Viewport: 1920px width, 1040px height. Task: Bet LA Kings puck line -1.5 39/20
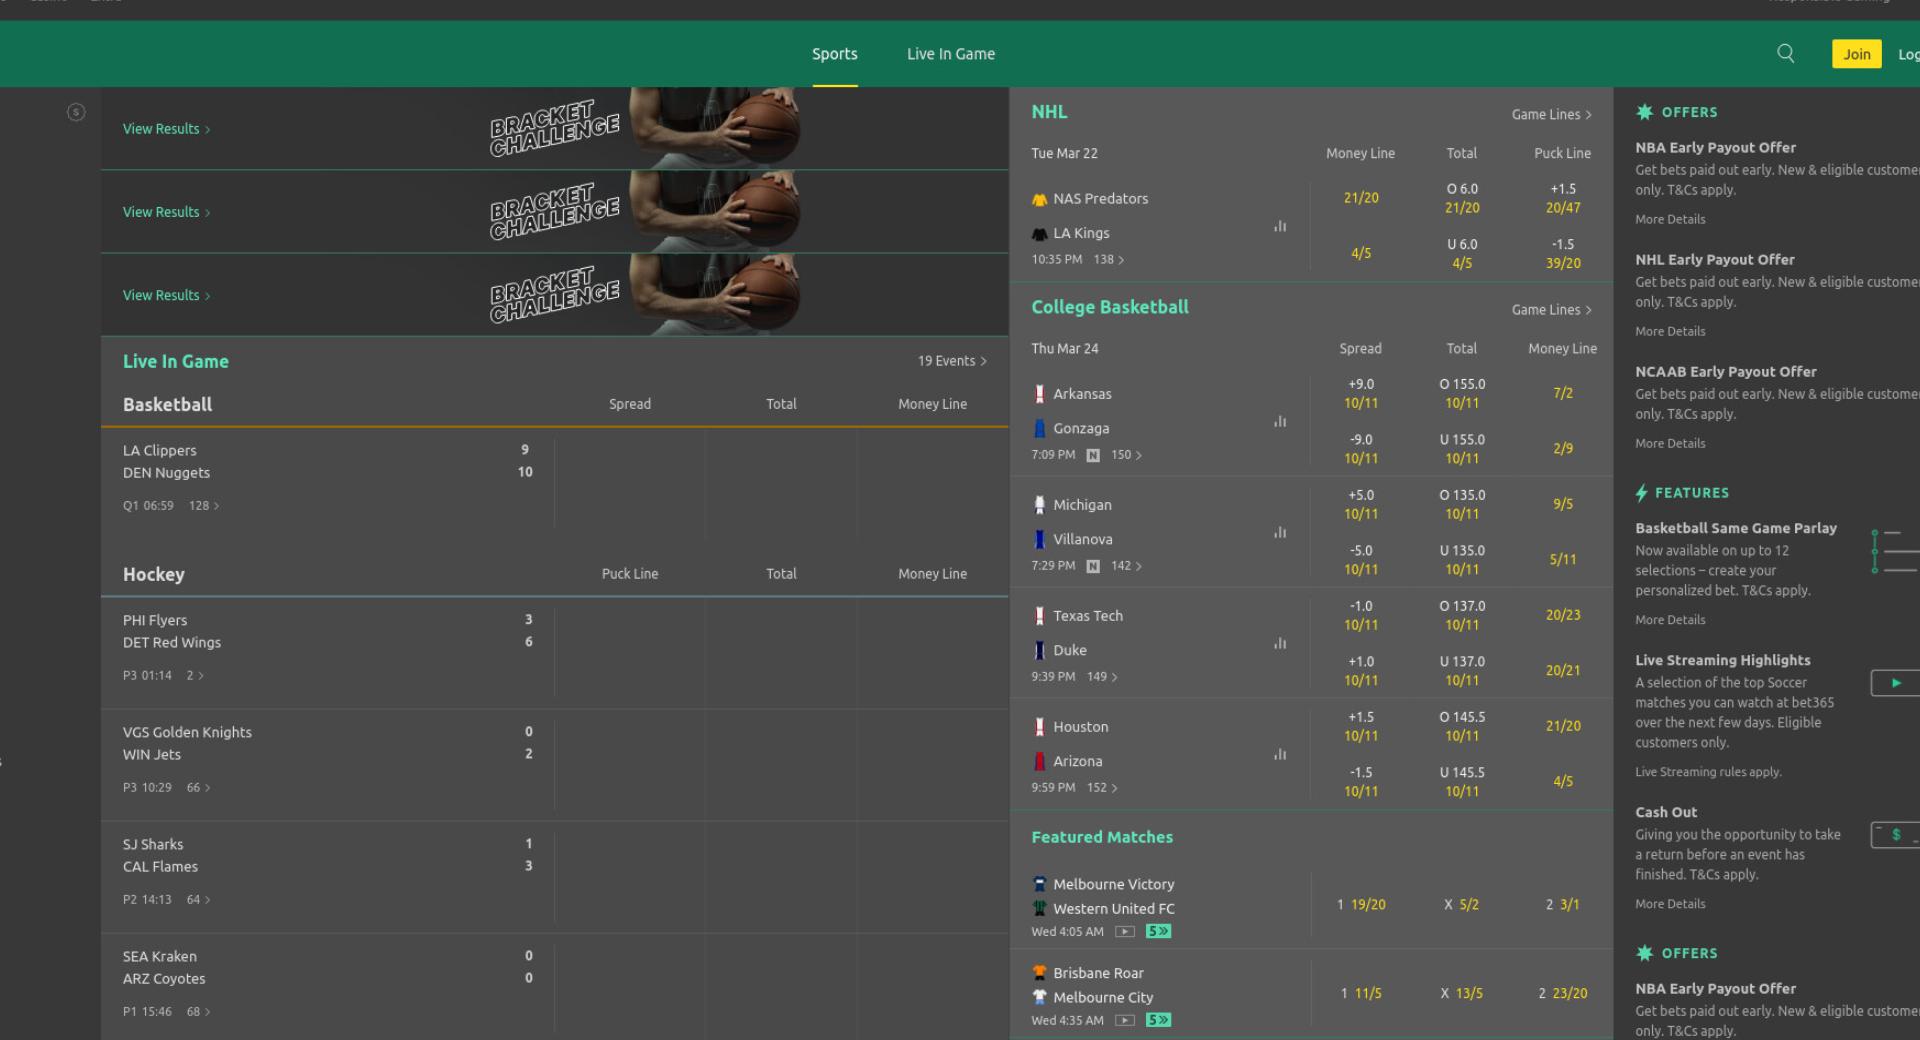pos(1563,254)
